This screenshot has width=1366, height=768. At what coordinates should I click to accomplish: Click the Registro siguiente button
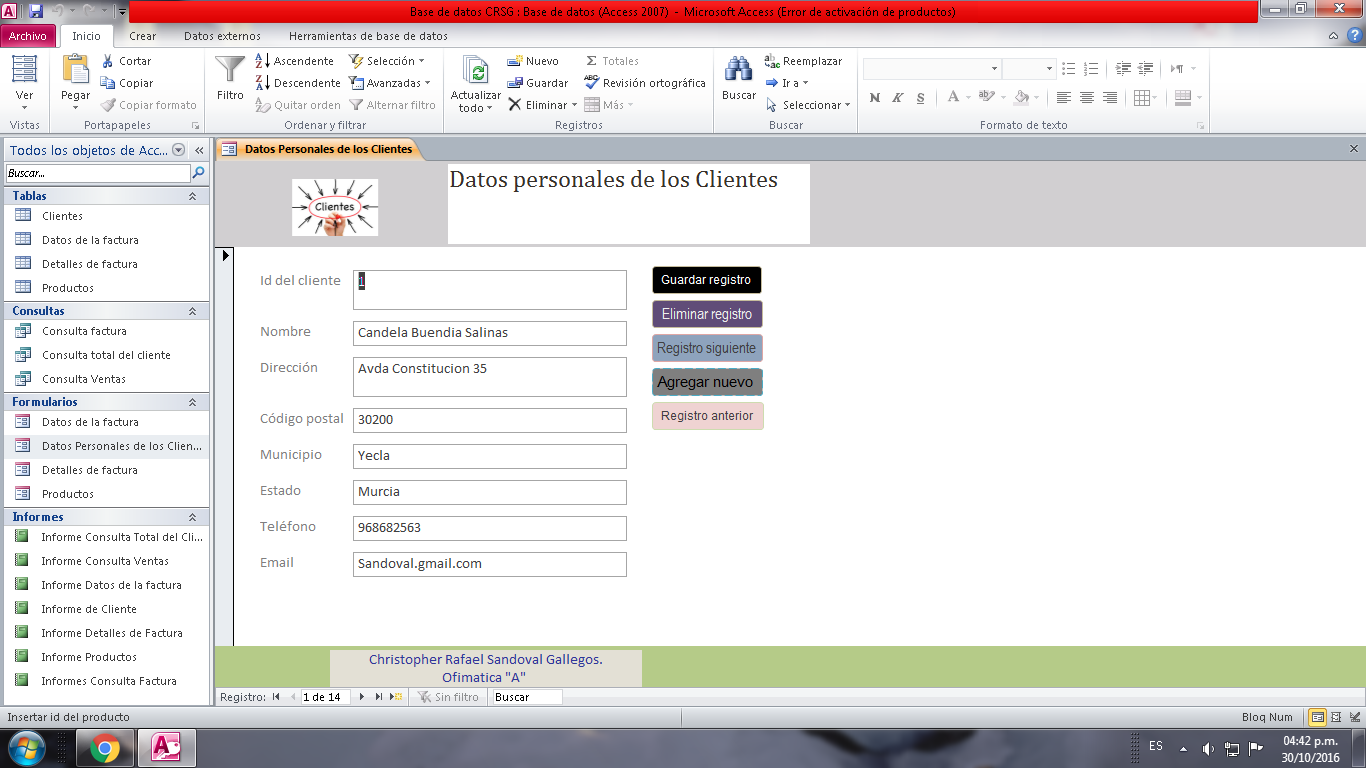[707, 348]
